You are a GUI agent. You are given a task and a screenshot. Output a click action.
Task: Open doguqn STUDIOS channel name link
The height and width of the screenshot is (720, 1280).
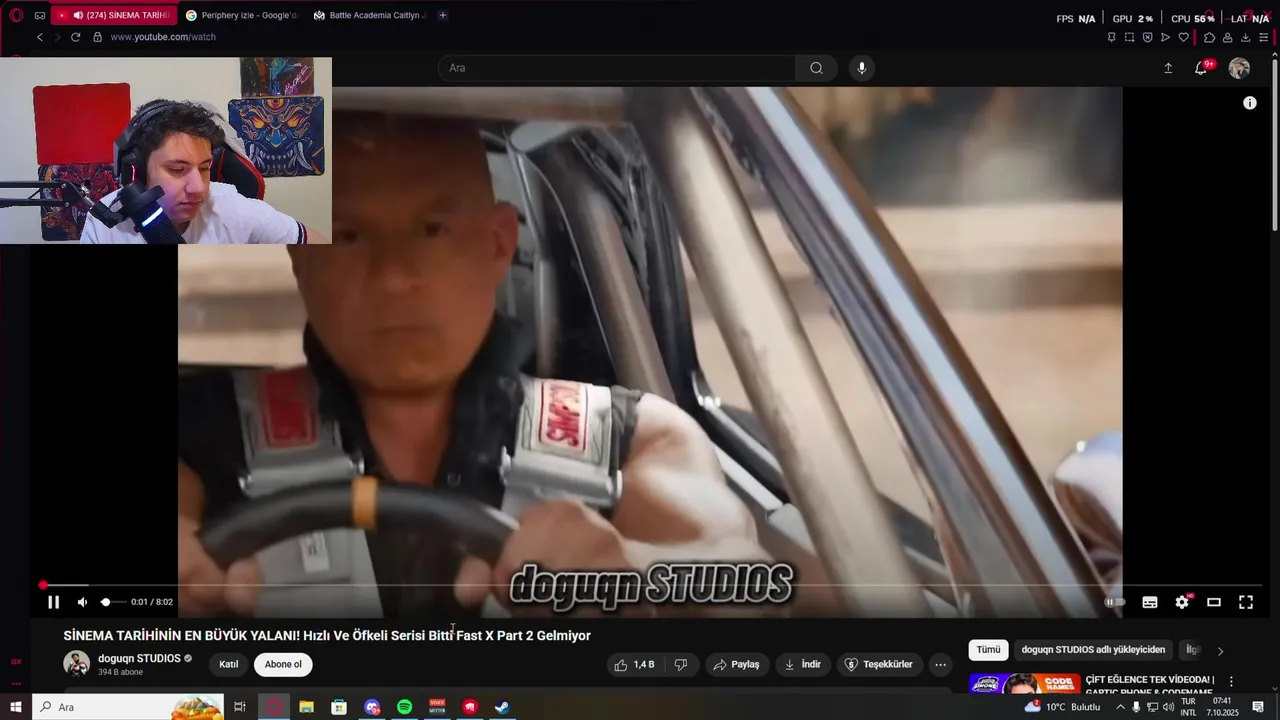click(x=139, y=658)
